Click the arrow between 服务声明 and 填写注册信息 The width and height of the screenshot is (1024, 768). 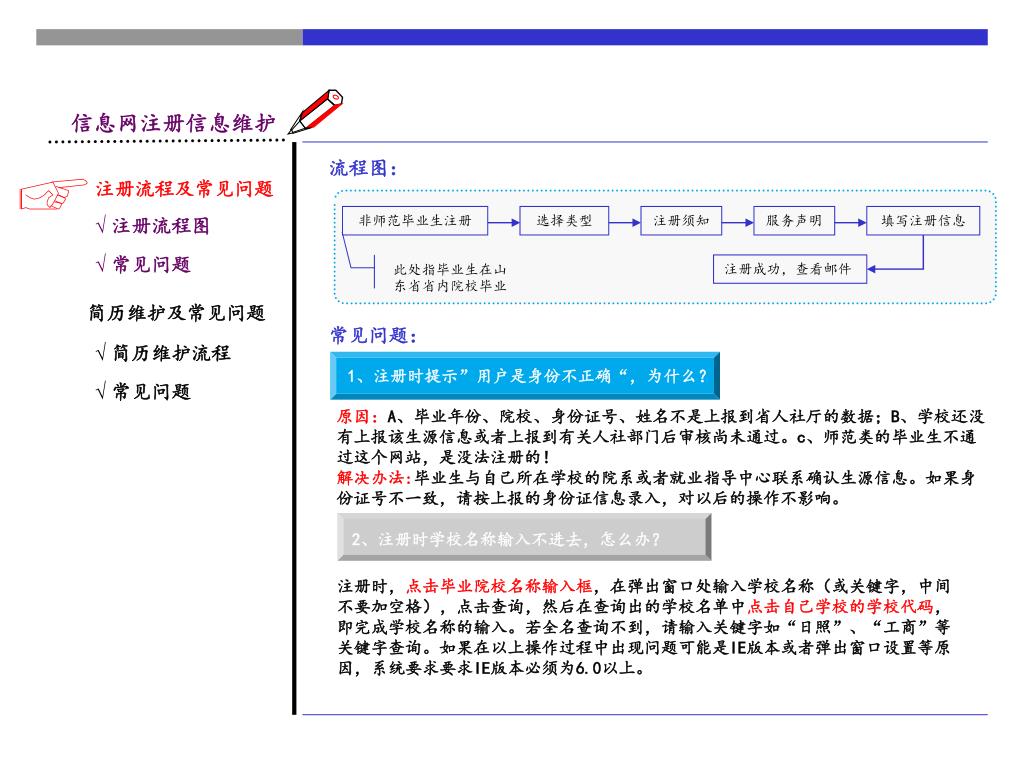click(x=850, y=223)
